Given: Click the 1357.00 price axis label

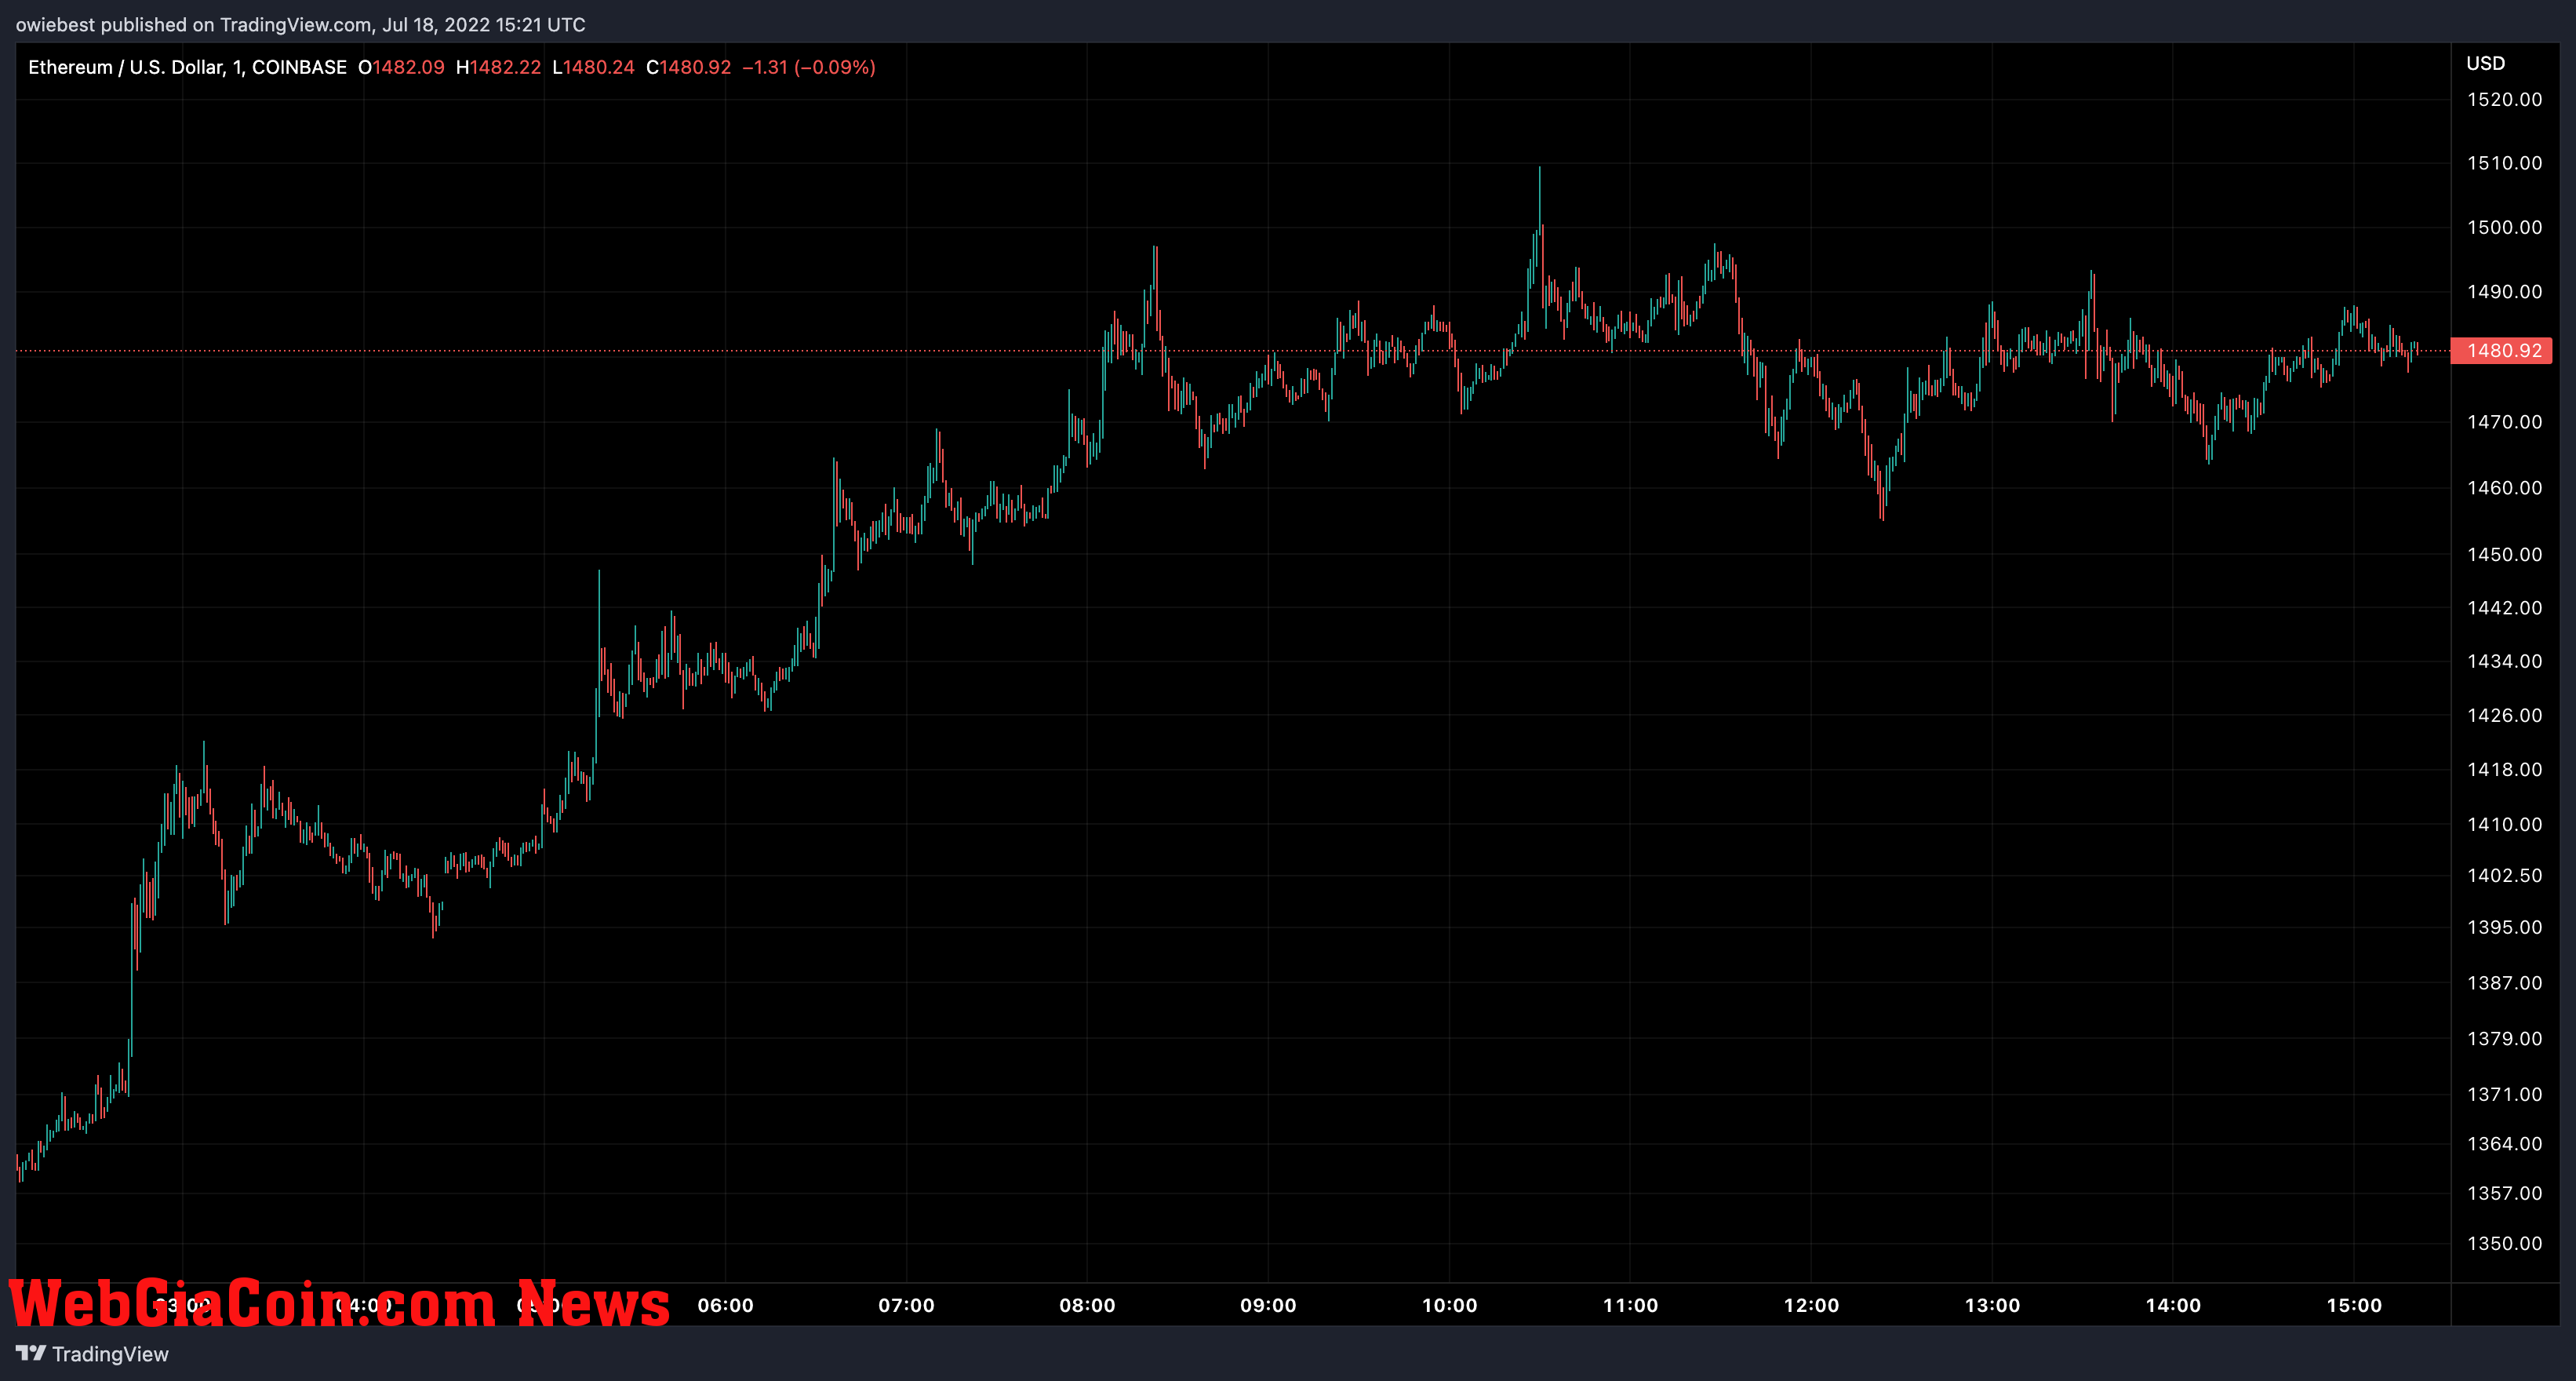Looking at the screenshot, I should coord(2504,1193).
